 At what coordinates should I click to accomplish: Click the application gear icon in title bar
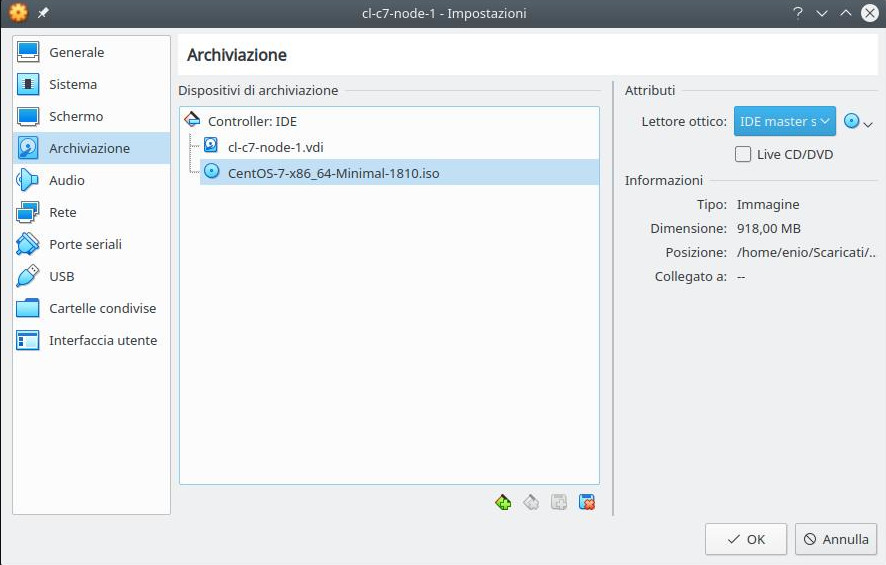[x=18, y=13]
